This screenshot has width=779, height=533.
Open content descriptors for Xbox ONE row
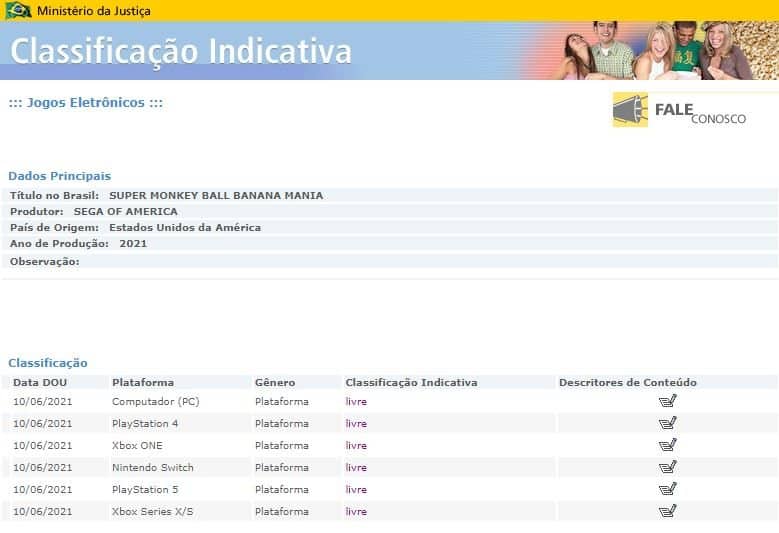coord(667,445)
